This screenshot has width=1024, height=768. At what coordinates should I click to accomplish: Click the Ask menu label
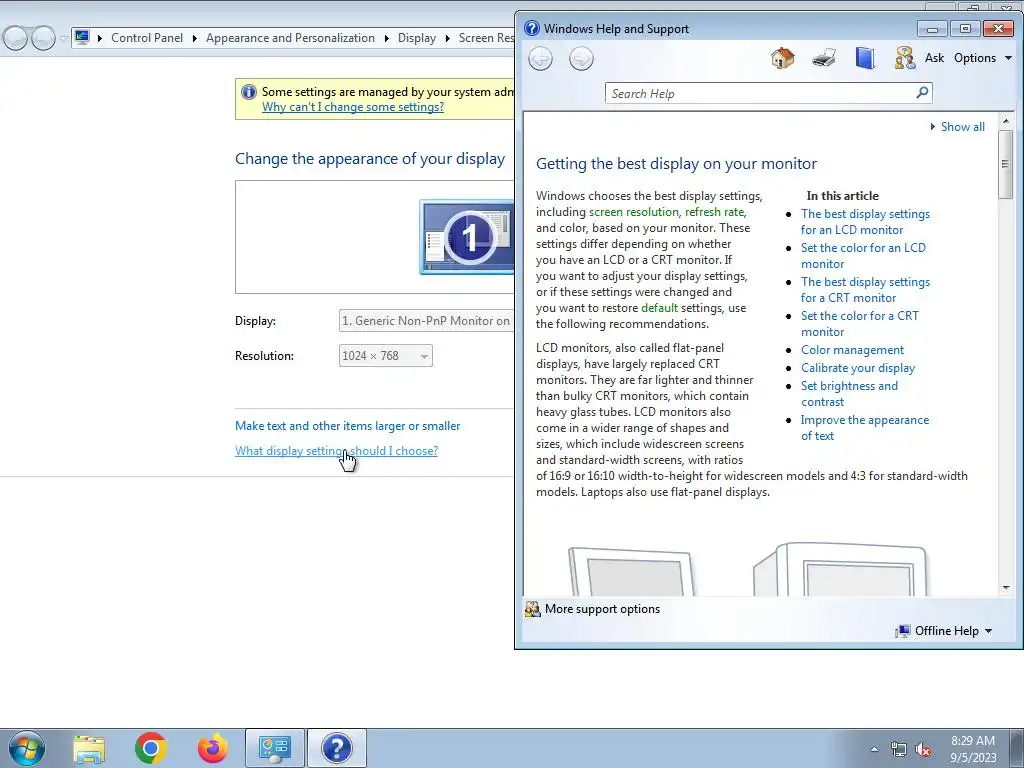coord(935,58)
